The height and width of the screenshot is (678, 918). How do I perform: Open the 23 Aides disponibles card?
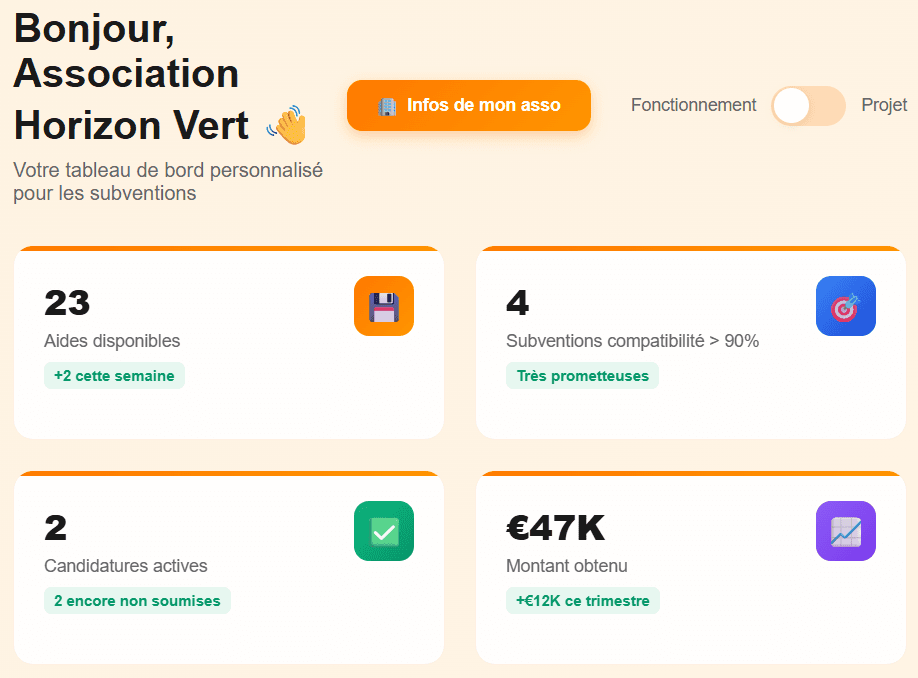click(229, 343)
